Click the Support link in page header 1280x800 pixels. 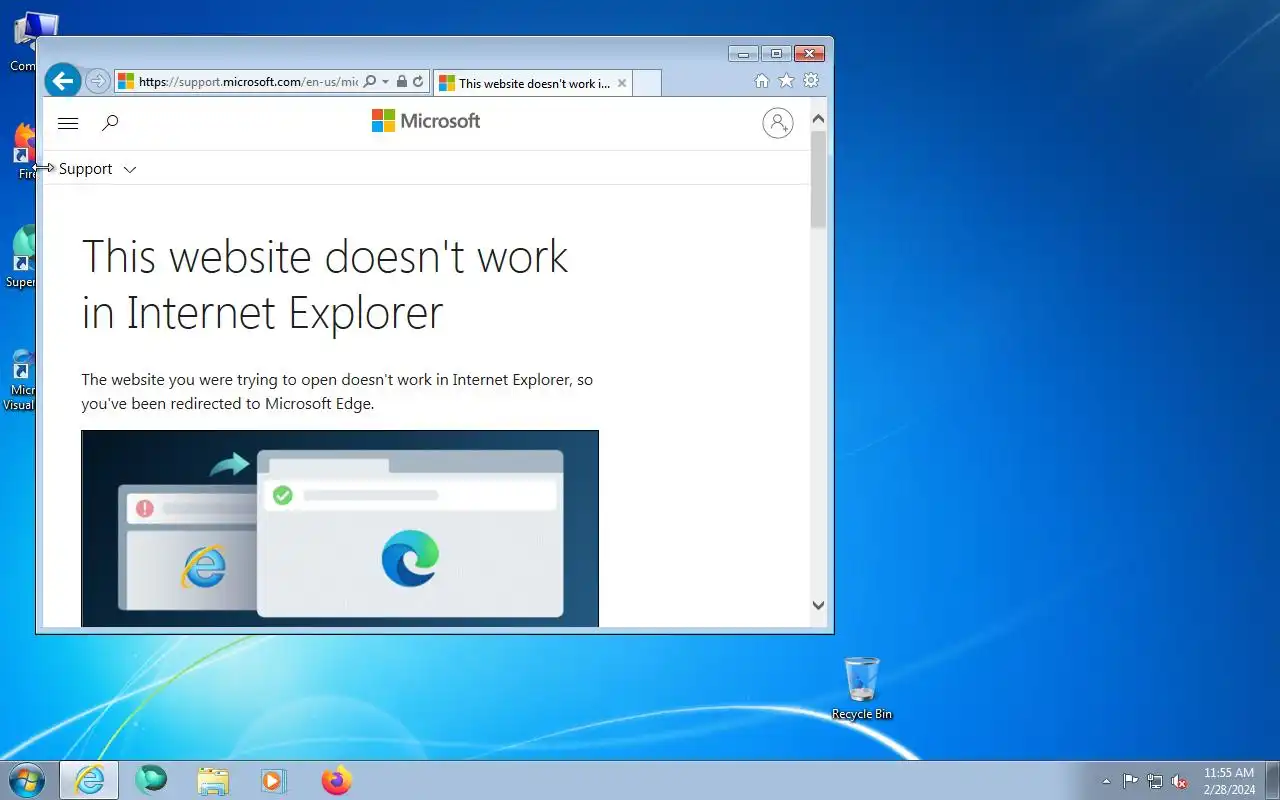pos(86,169)
